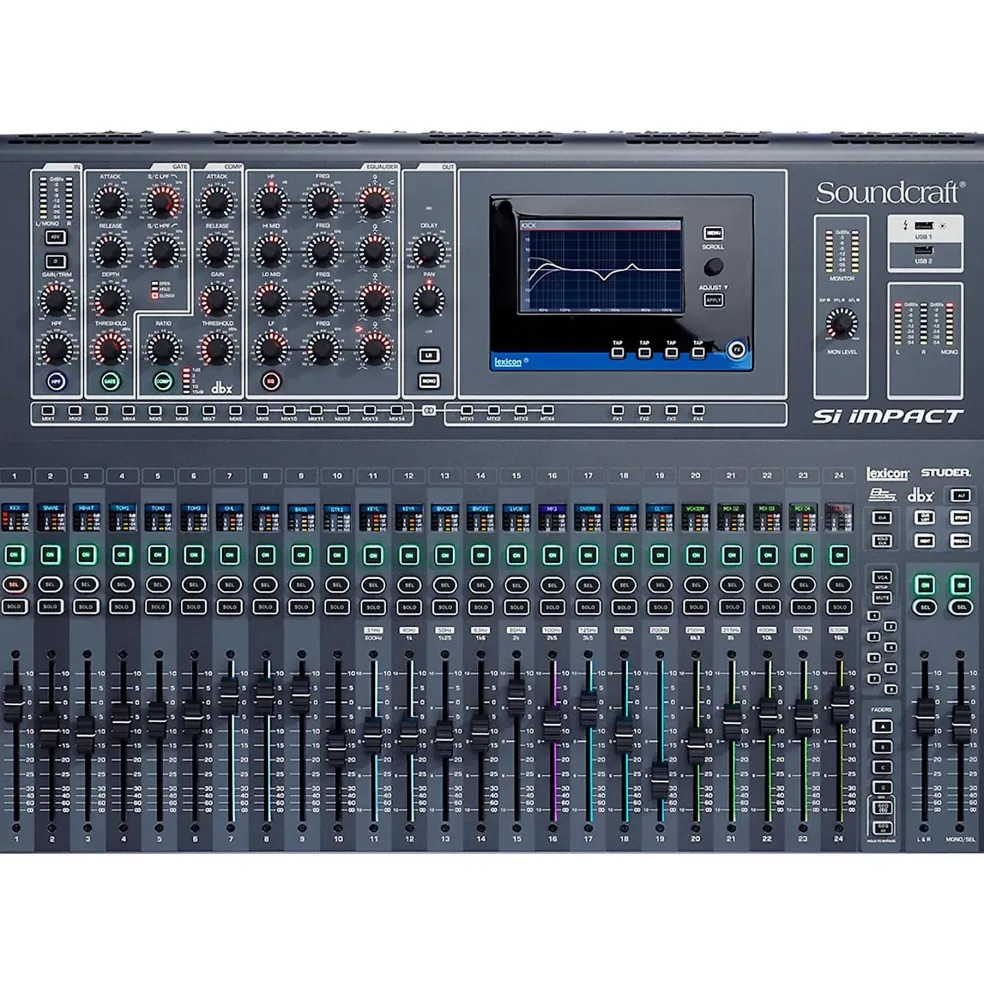Click the STORE button

960,518
